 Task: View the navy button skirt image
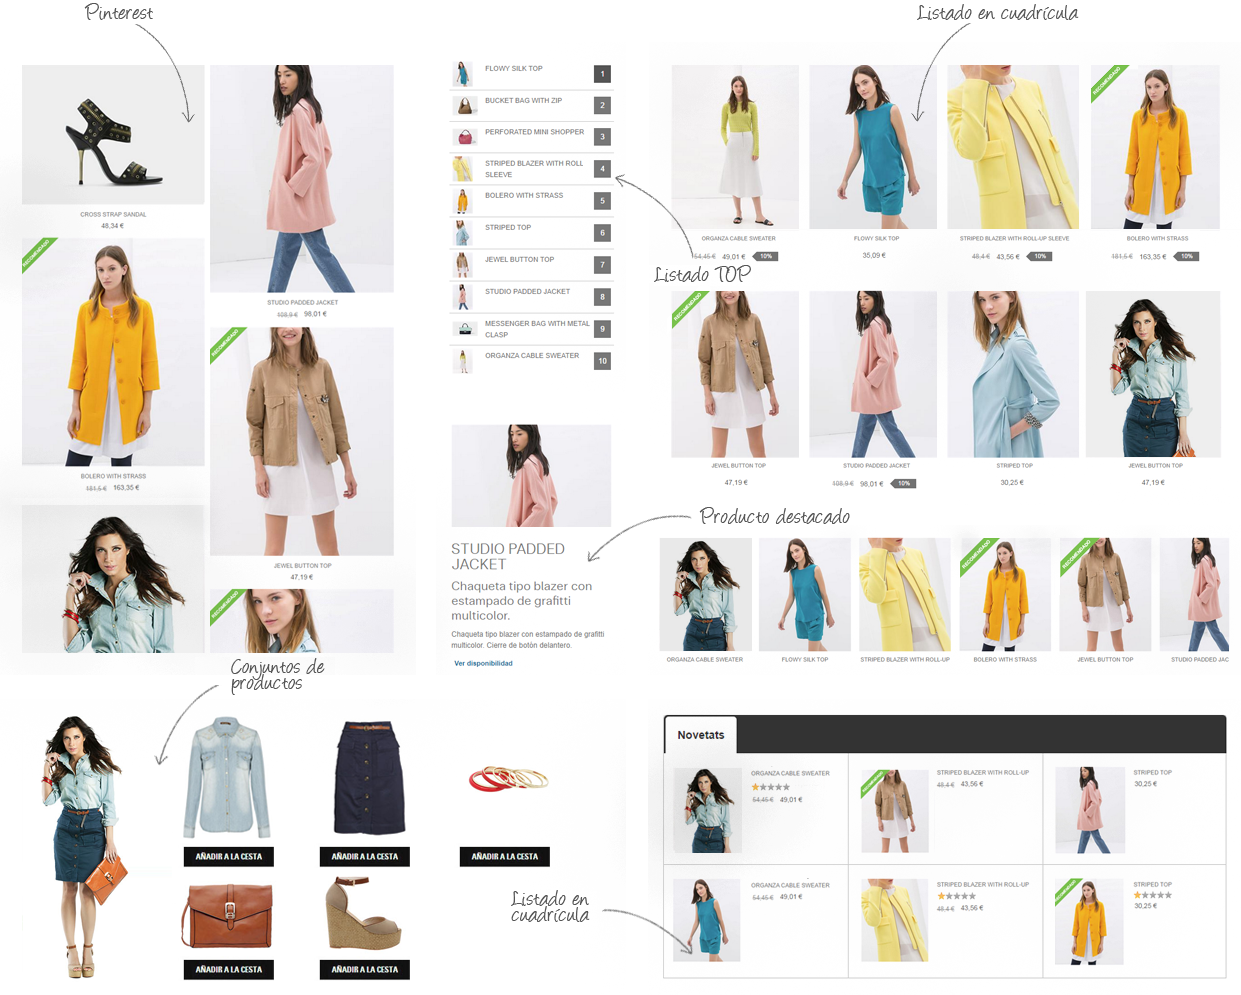pos(369,778)
